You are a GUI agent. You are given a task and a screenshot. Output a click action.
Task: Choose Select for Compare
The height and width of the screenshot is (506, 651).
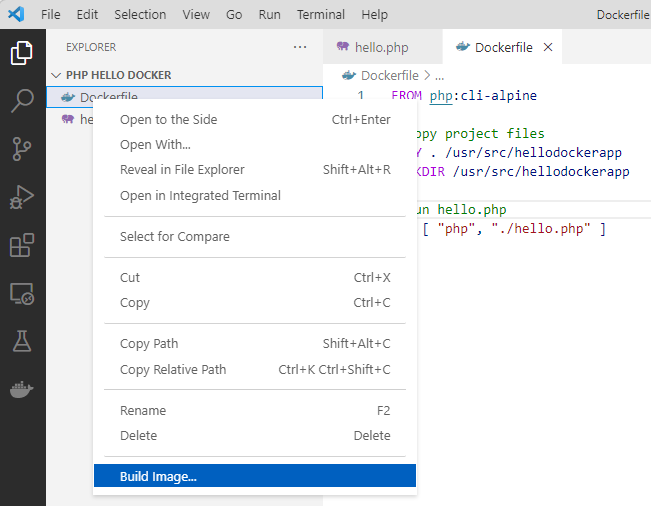[x=255, y=237]
